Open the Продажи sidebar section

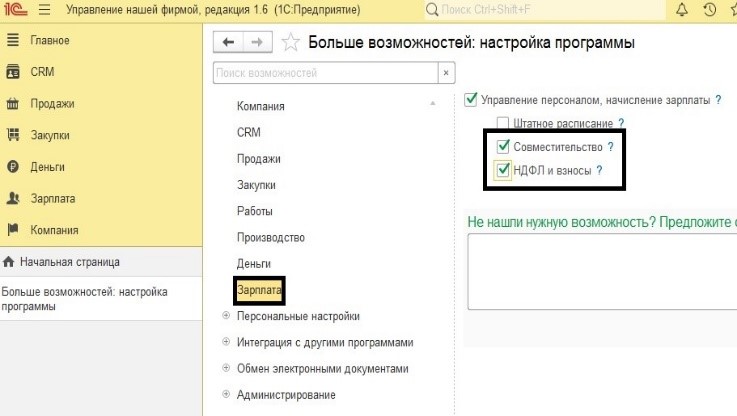pyautogui.click(x=52, y=103)
